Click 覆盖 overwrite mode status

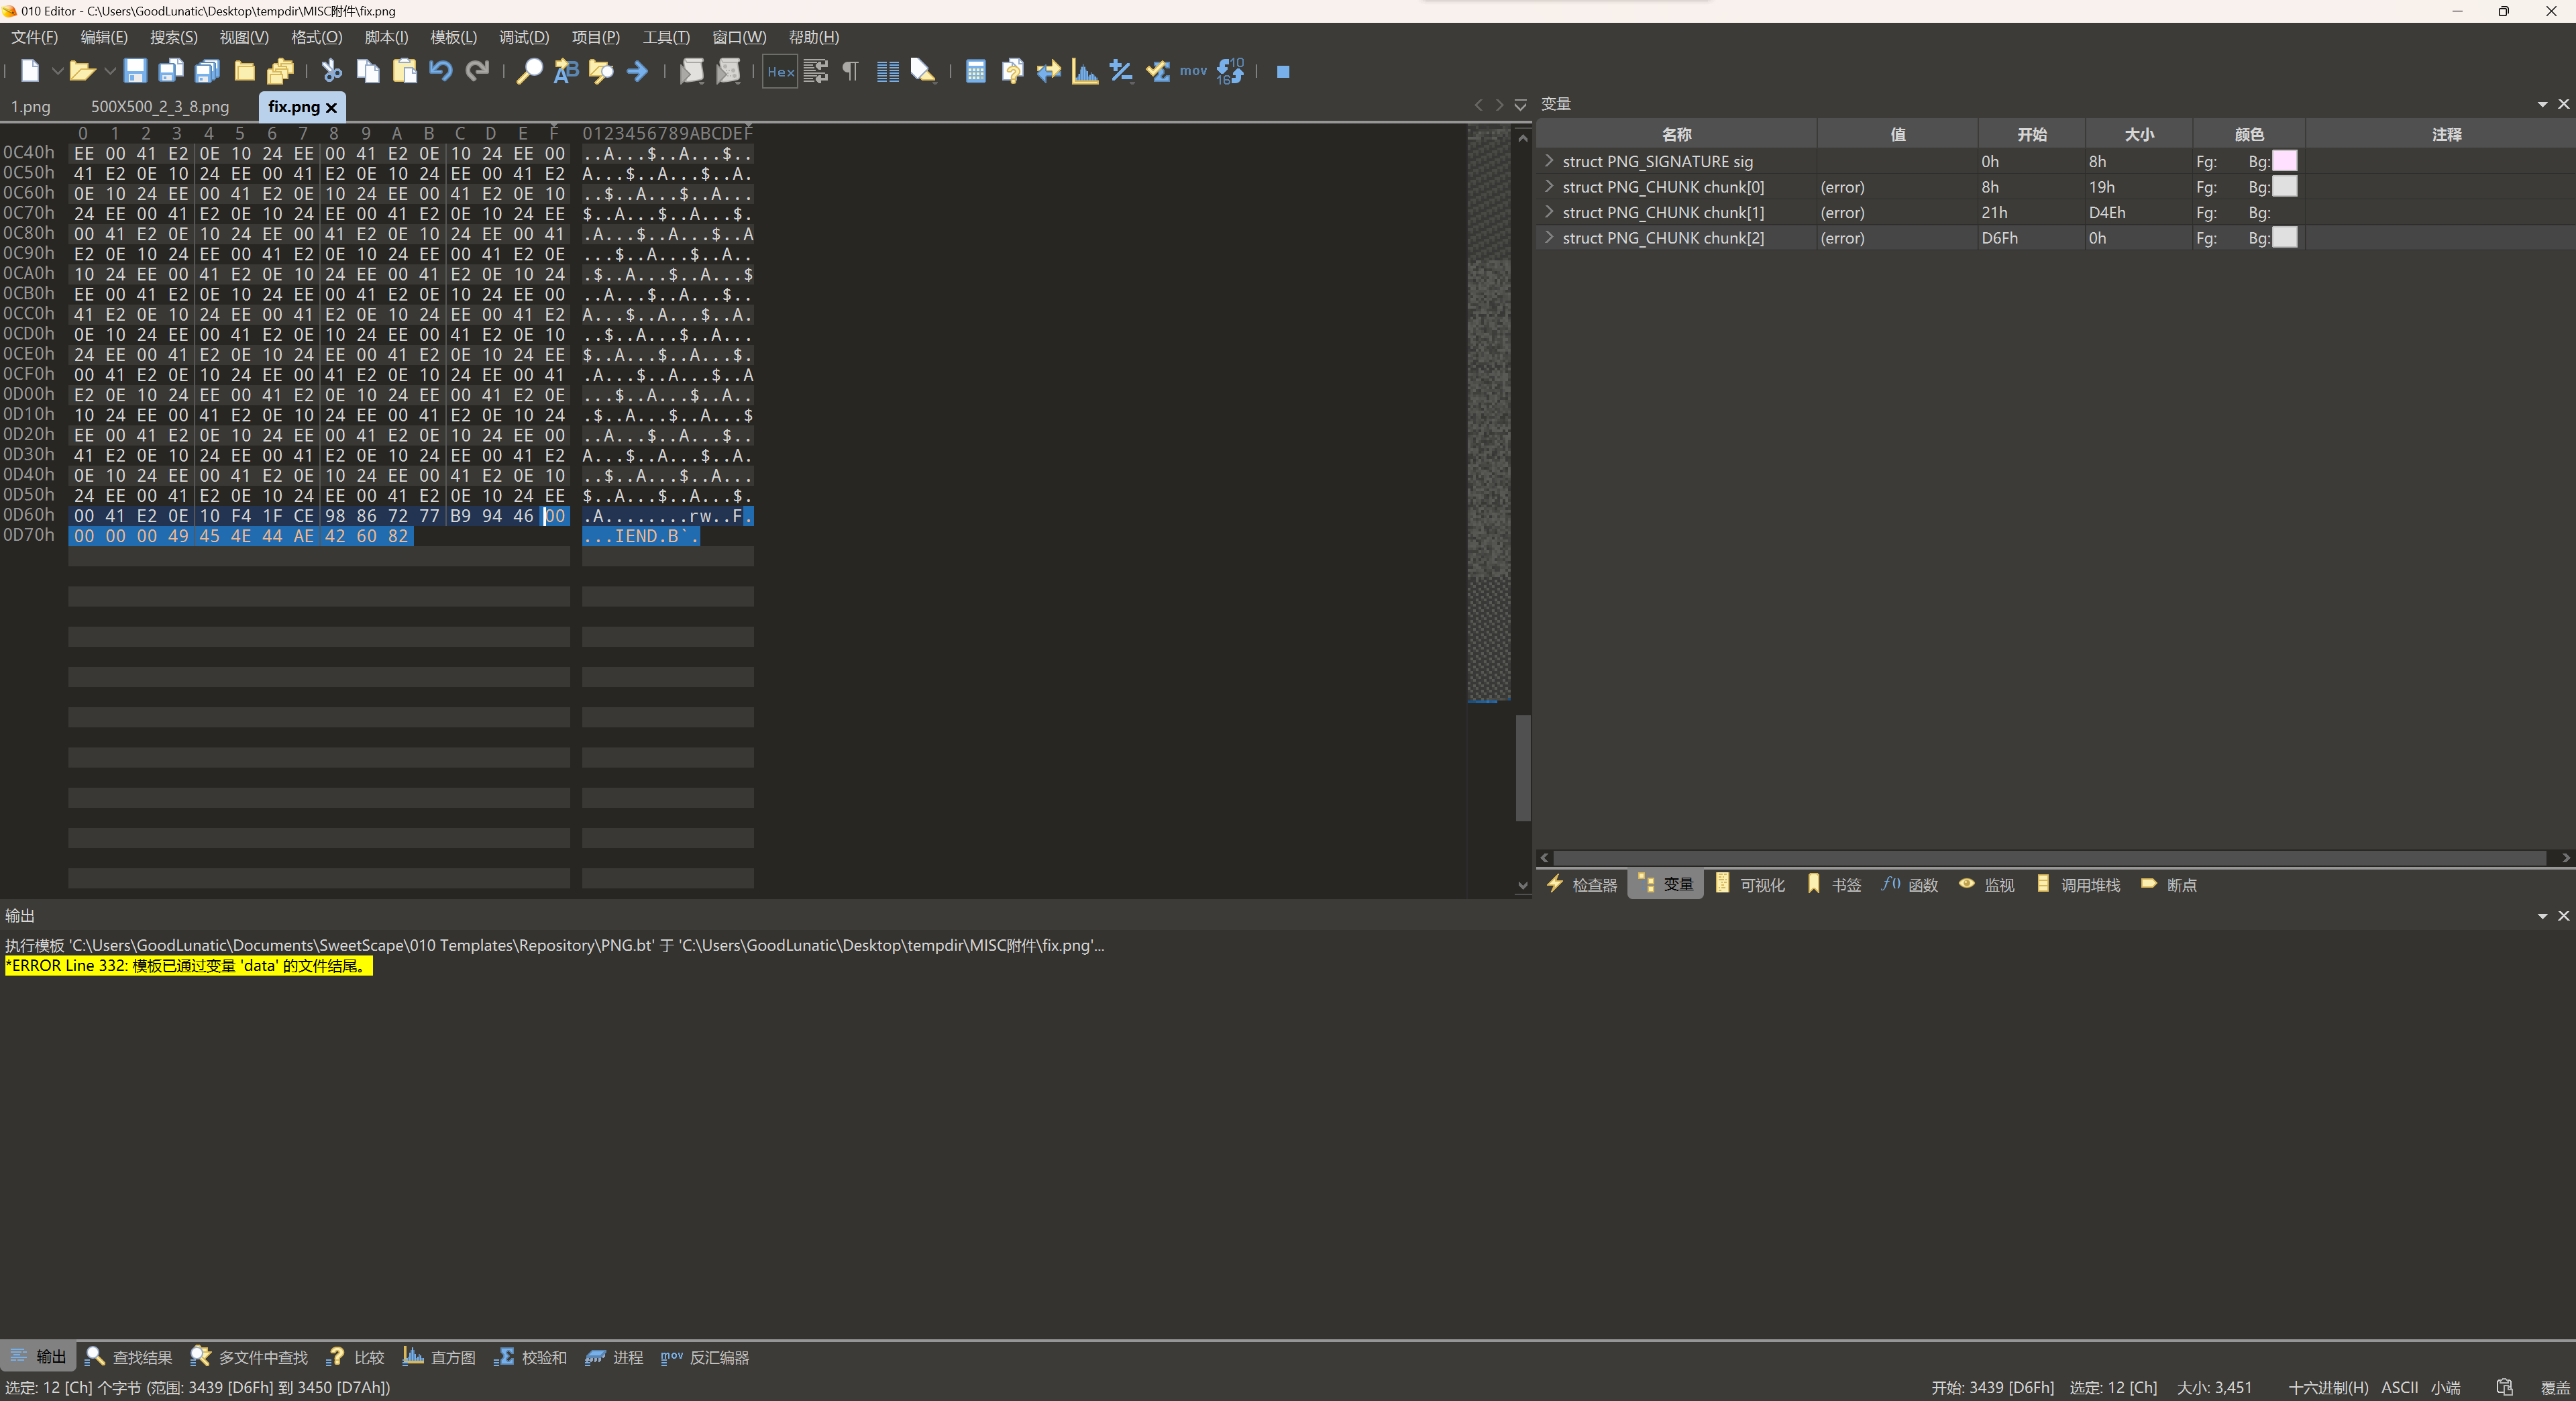2555,1387
